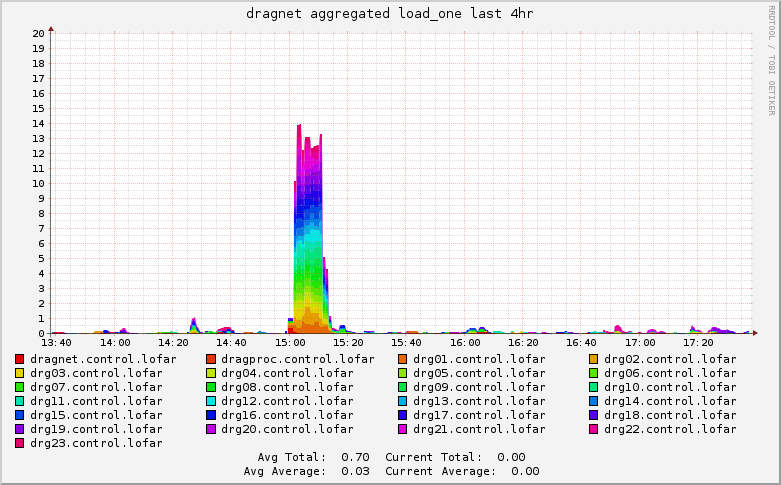Click the y-axis value 20
Screen dimensions: 781x485
pos(38,33)
